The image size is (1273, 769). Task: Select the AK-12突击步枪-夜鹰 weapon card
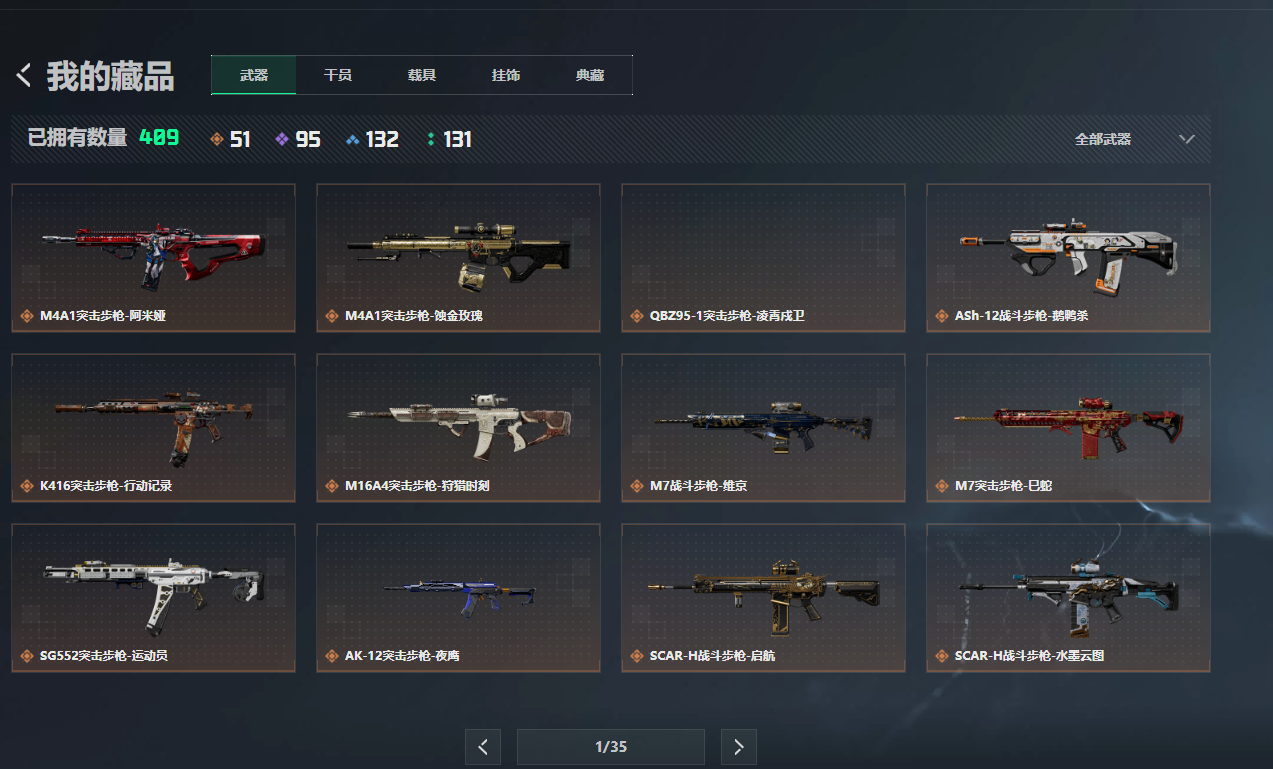point(459,598)
